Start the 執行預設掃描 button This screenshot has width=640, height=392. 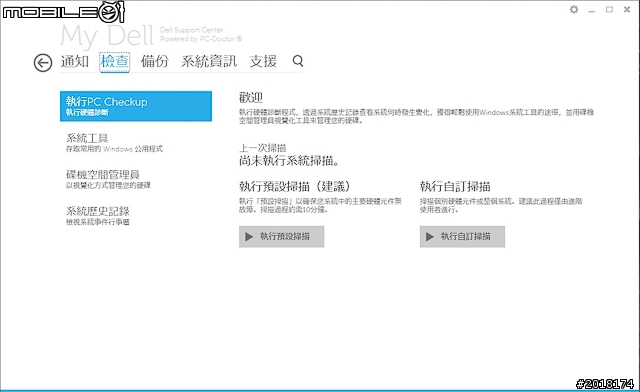tap(282, 236)
